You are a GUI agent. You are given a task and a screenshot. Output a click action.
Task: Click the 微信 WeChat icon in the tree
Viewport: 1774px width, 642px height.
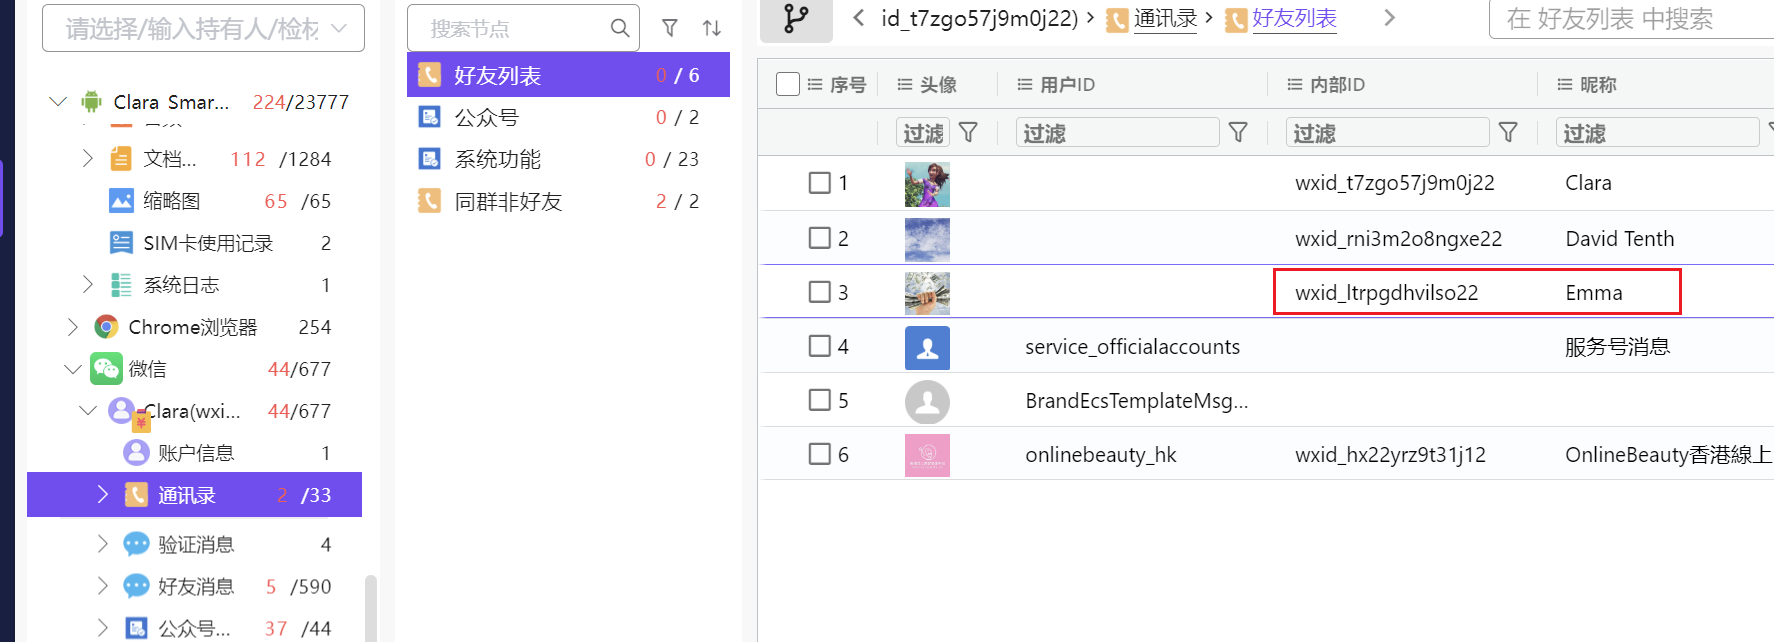click(106, 369)
